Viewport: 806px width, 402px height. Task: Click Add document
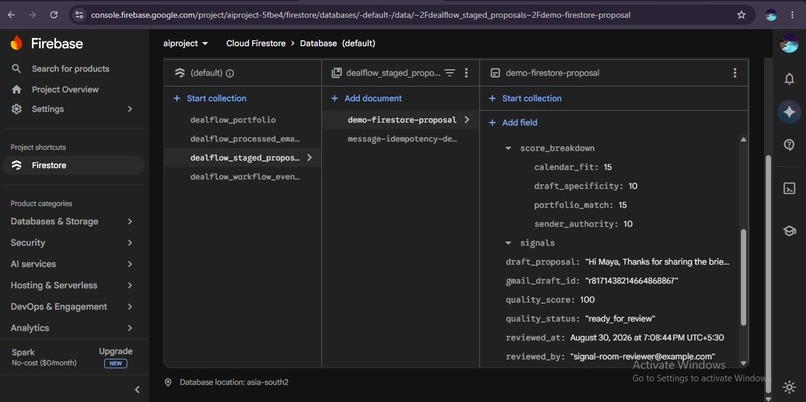click(x=367, y=98)
